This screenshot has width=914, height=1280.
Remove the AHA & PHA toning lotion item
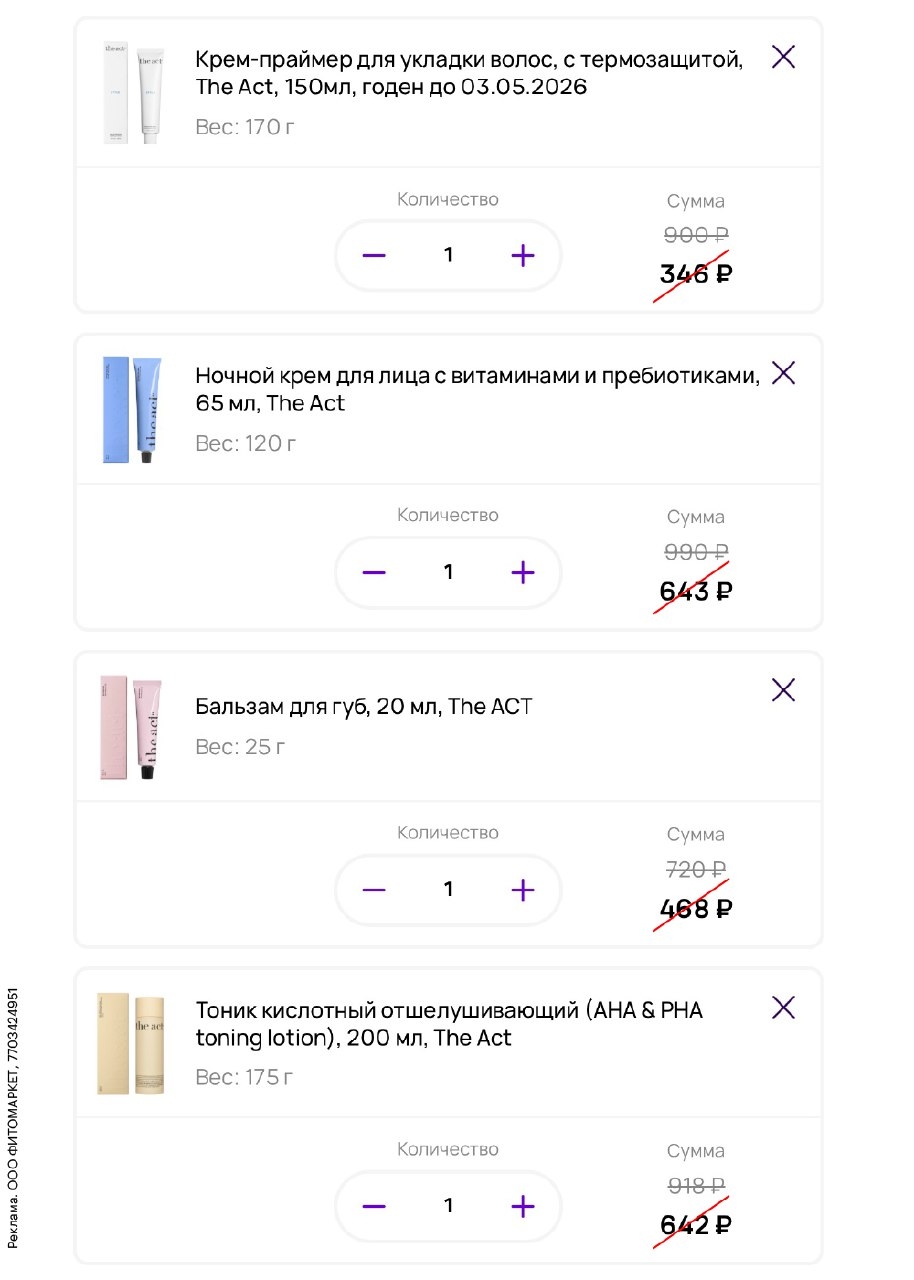[x=783, y=1007]
